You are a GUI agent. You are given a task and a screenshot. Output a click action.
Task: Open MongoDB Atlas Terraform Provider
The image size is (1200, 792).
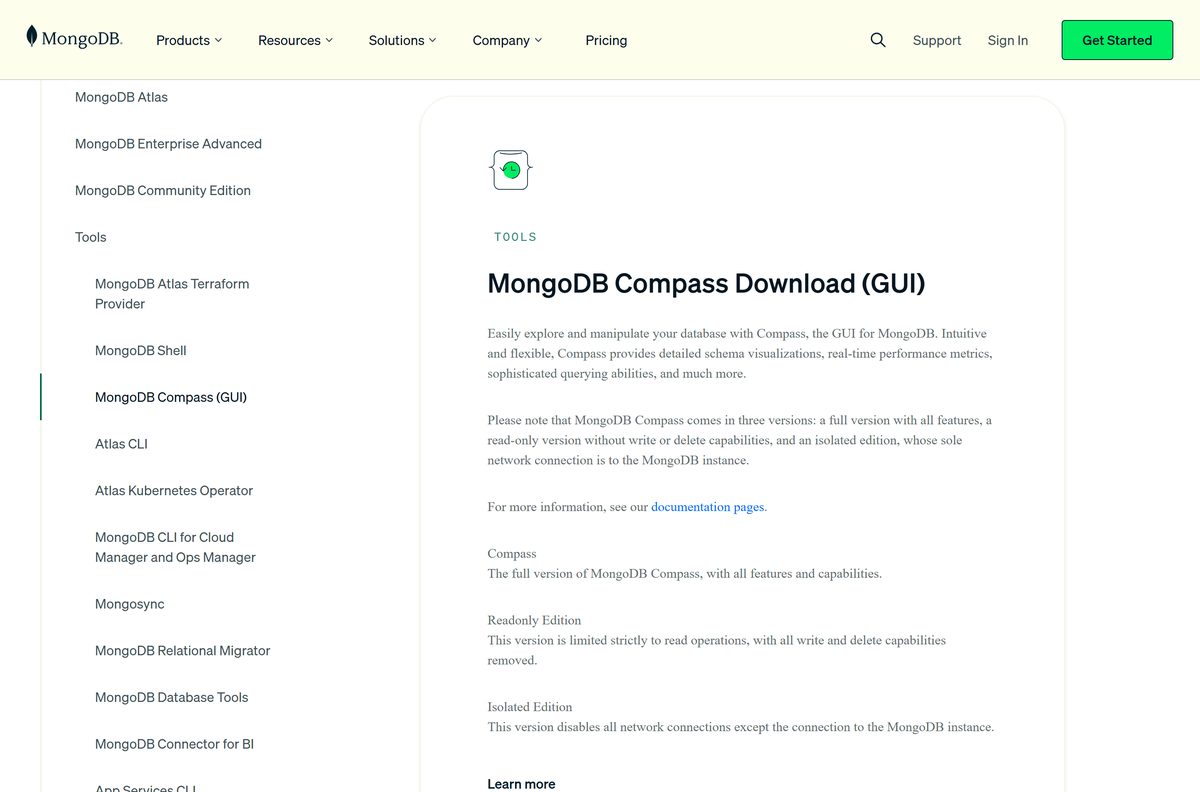[x=172, y=294]
